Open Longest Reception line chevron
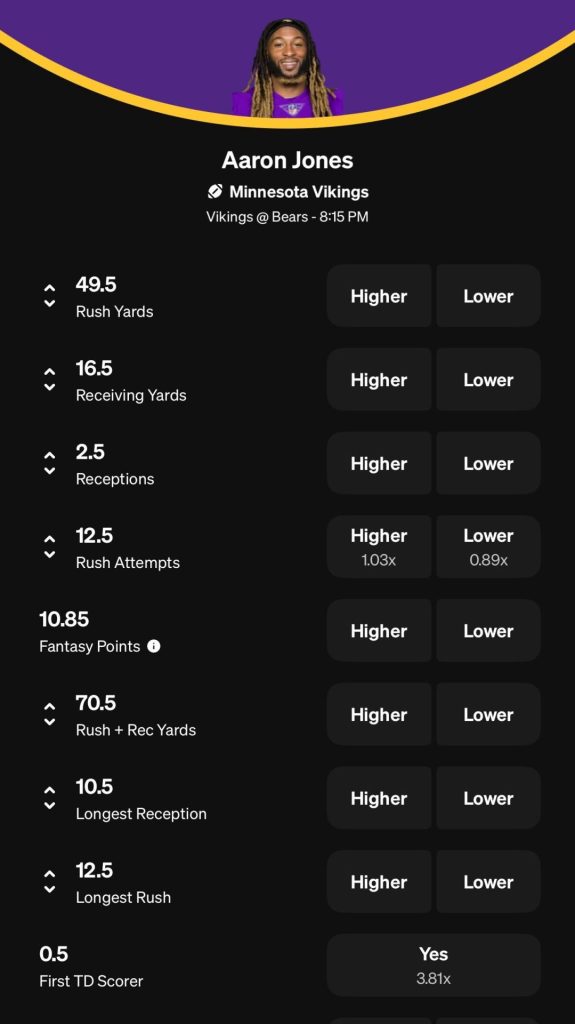 pos(49,797)
